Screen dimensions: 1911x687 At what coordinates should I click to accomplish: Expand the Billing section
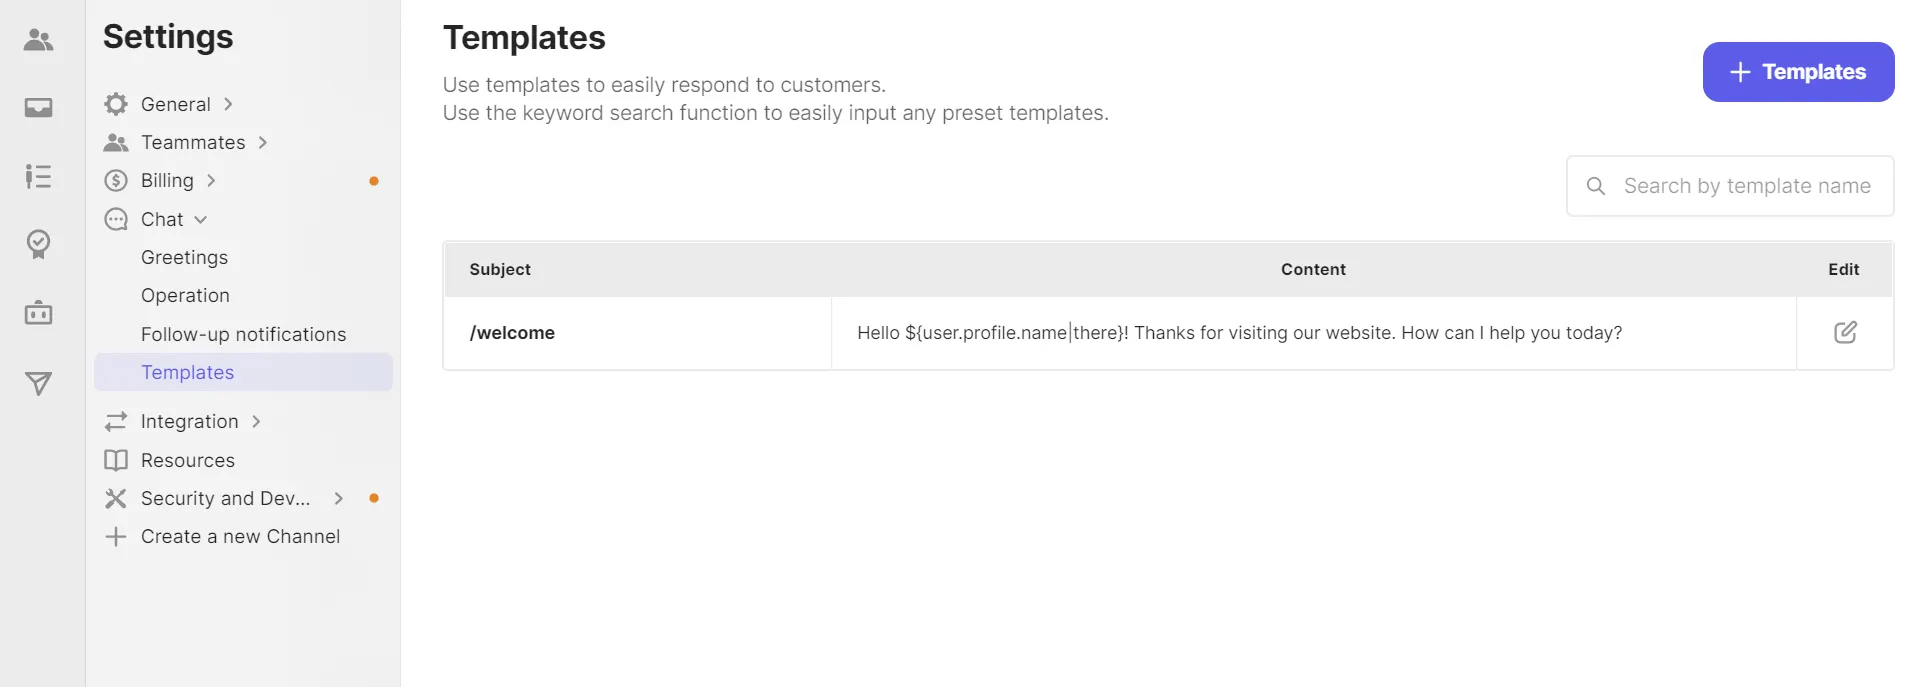tap(211, 181)
